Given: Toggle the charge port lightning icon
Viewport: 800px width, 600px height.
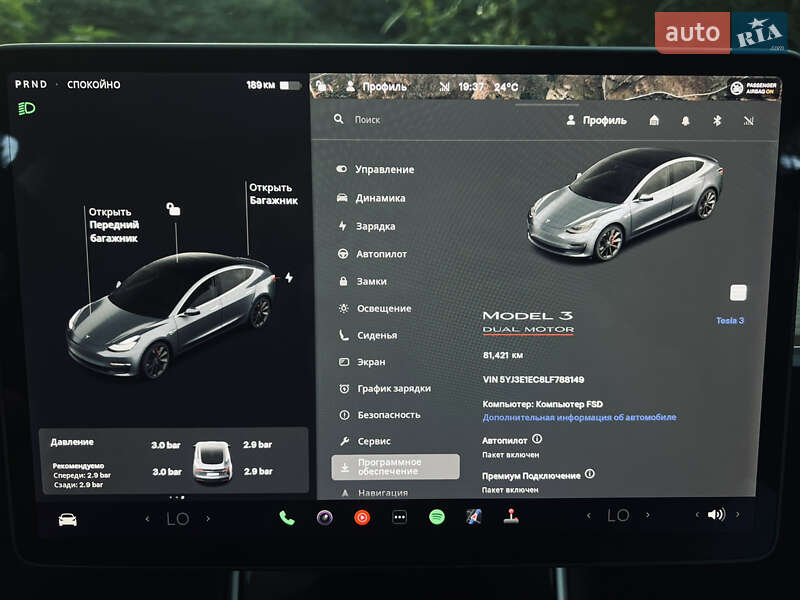Looking at the screenshot, I should coord(289,277).
